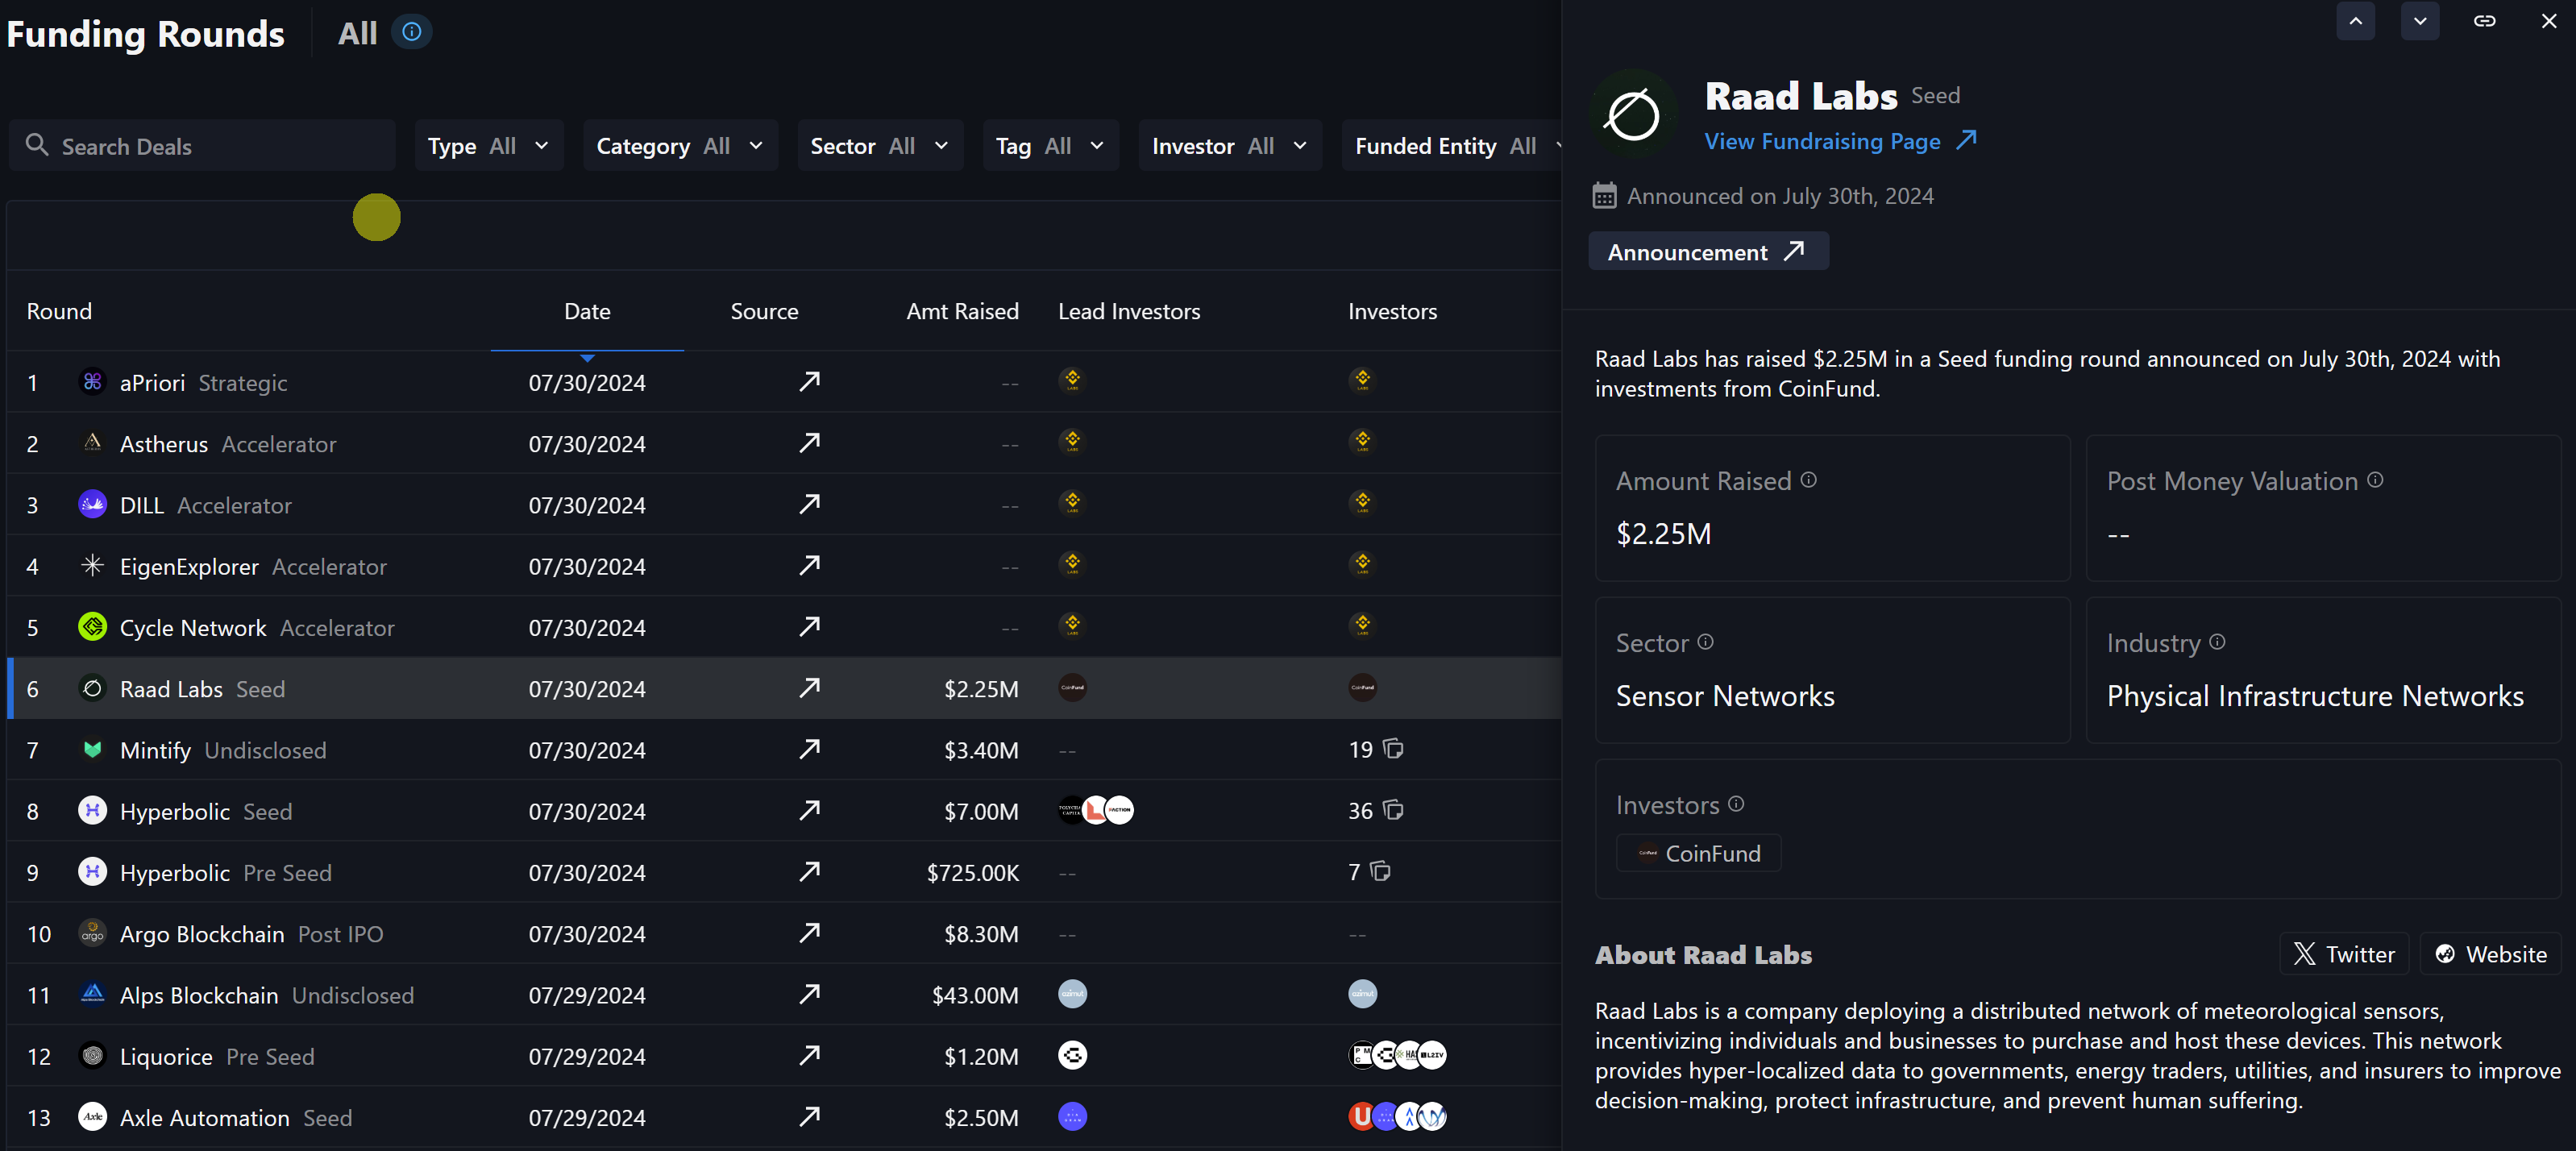Click Post Money Valuation info icon
Viewport: 2576px width, 1151px height.
(x=2374, y=480)
